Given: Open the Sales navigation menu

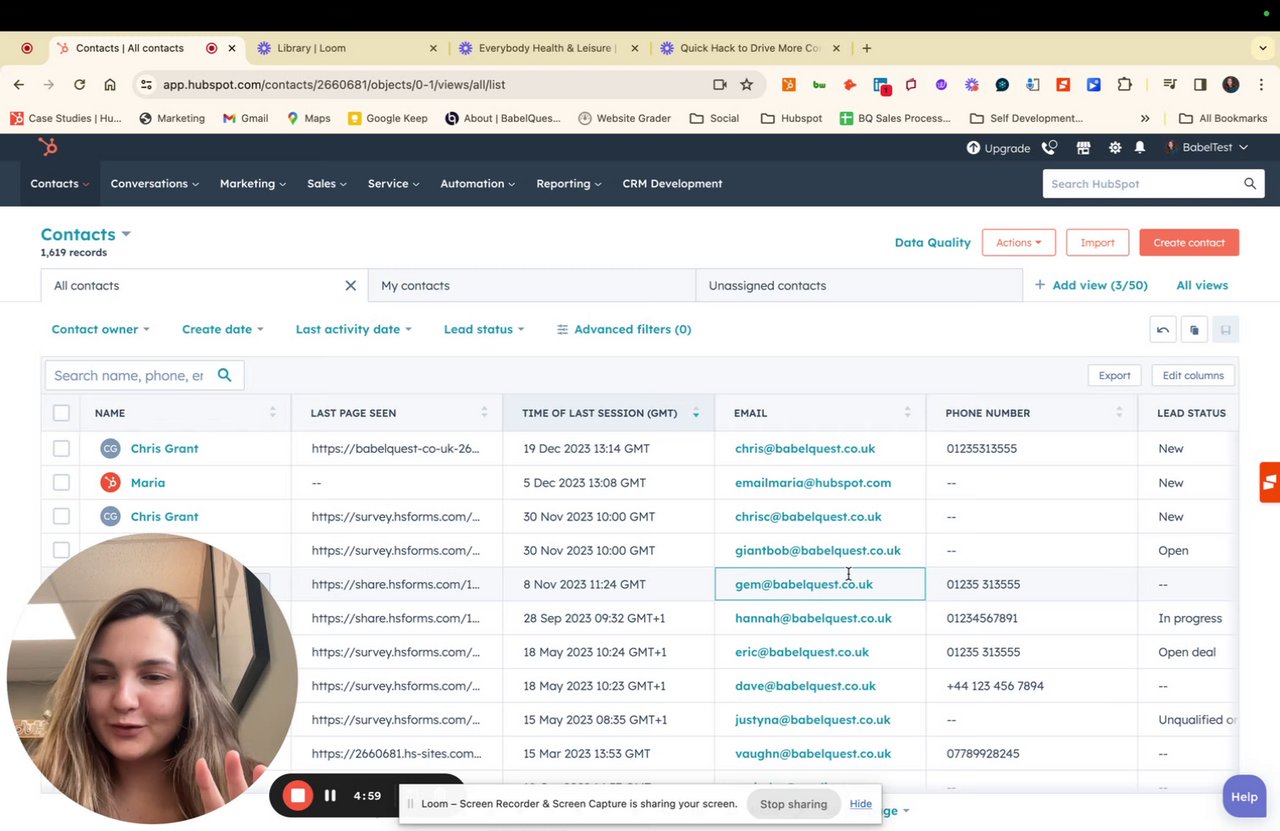Looking at the screenshot, I should pos(327,184).
